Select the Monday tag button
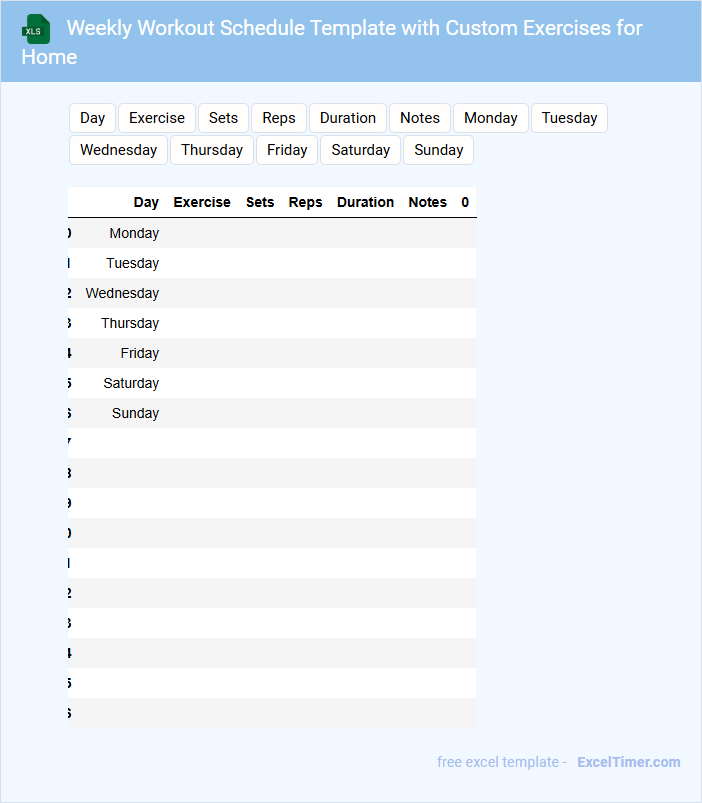Screen dimensions: 702x803 491,118
